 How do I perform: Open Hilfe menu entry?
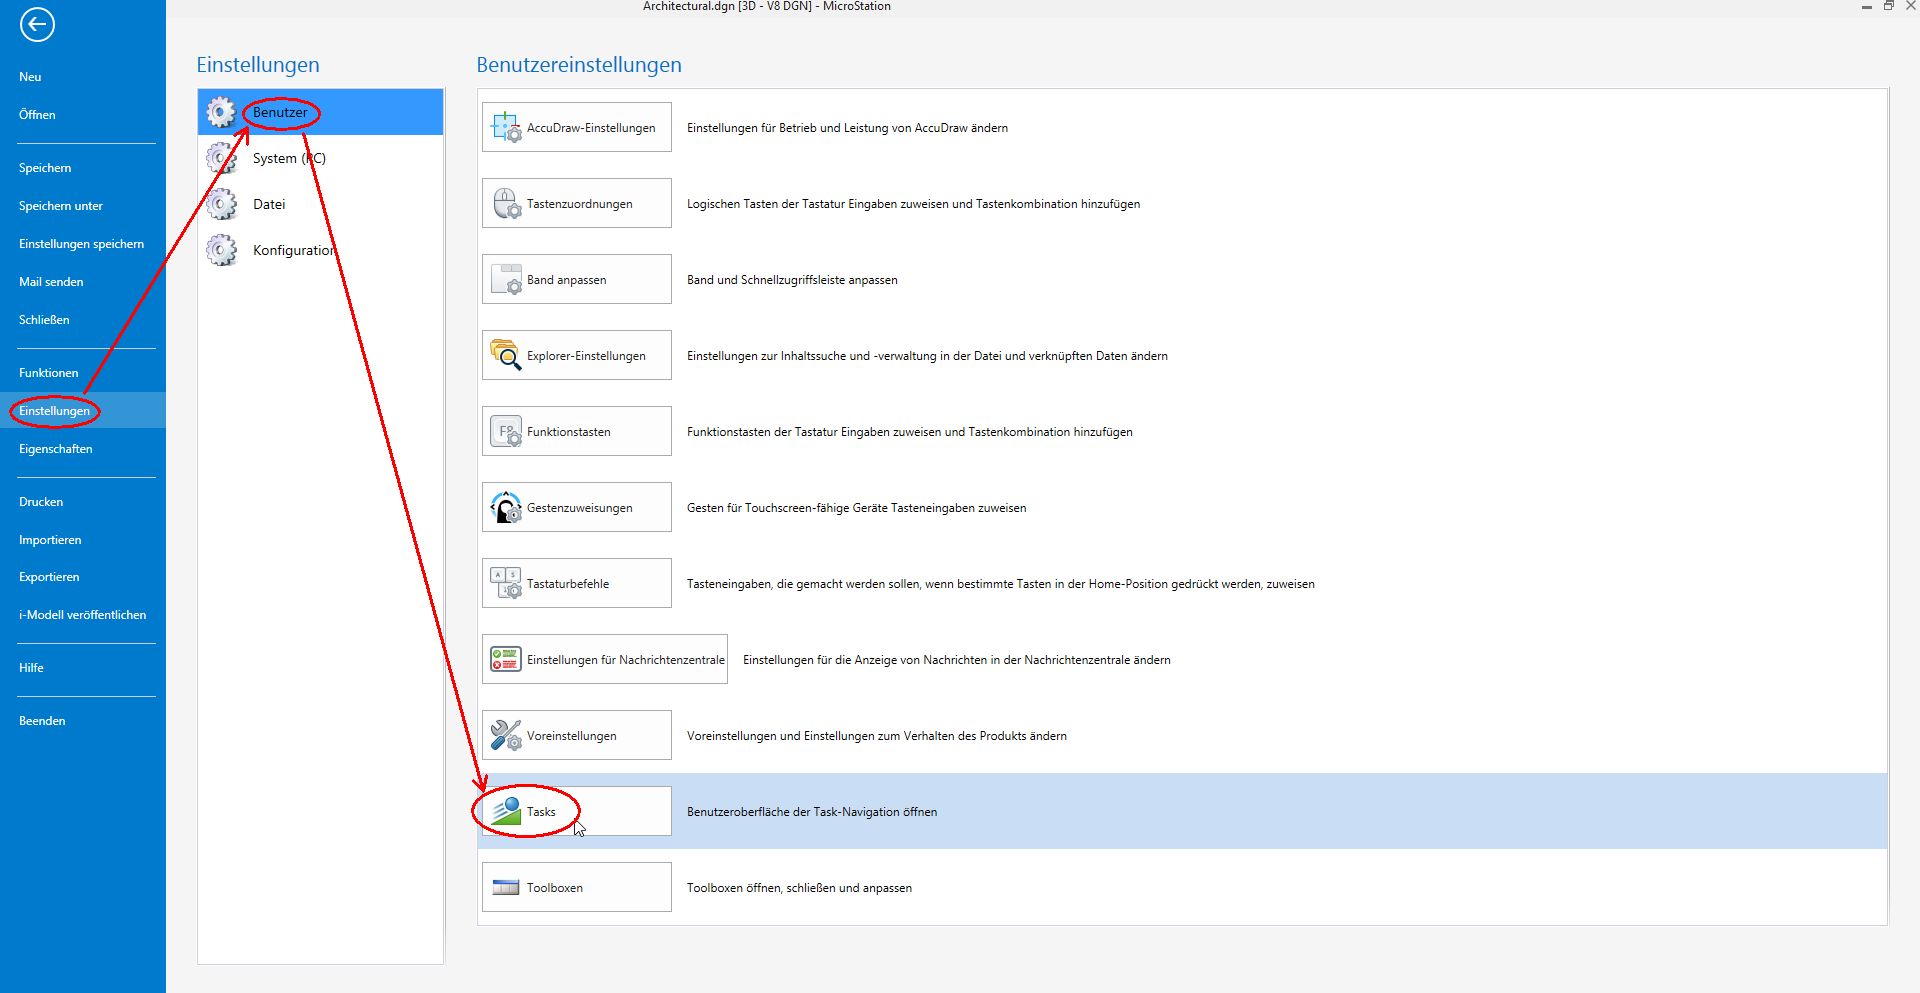pyautogui.click(x=31, y=668)
